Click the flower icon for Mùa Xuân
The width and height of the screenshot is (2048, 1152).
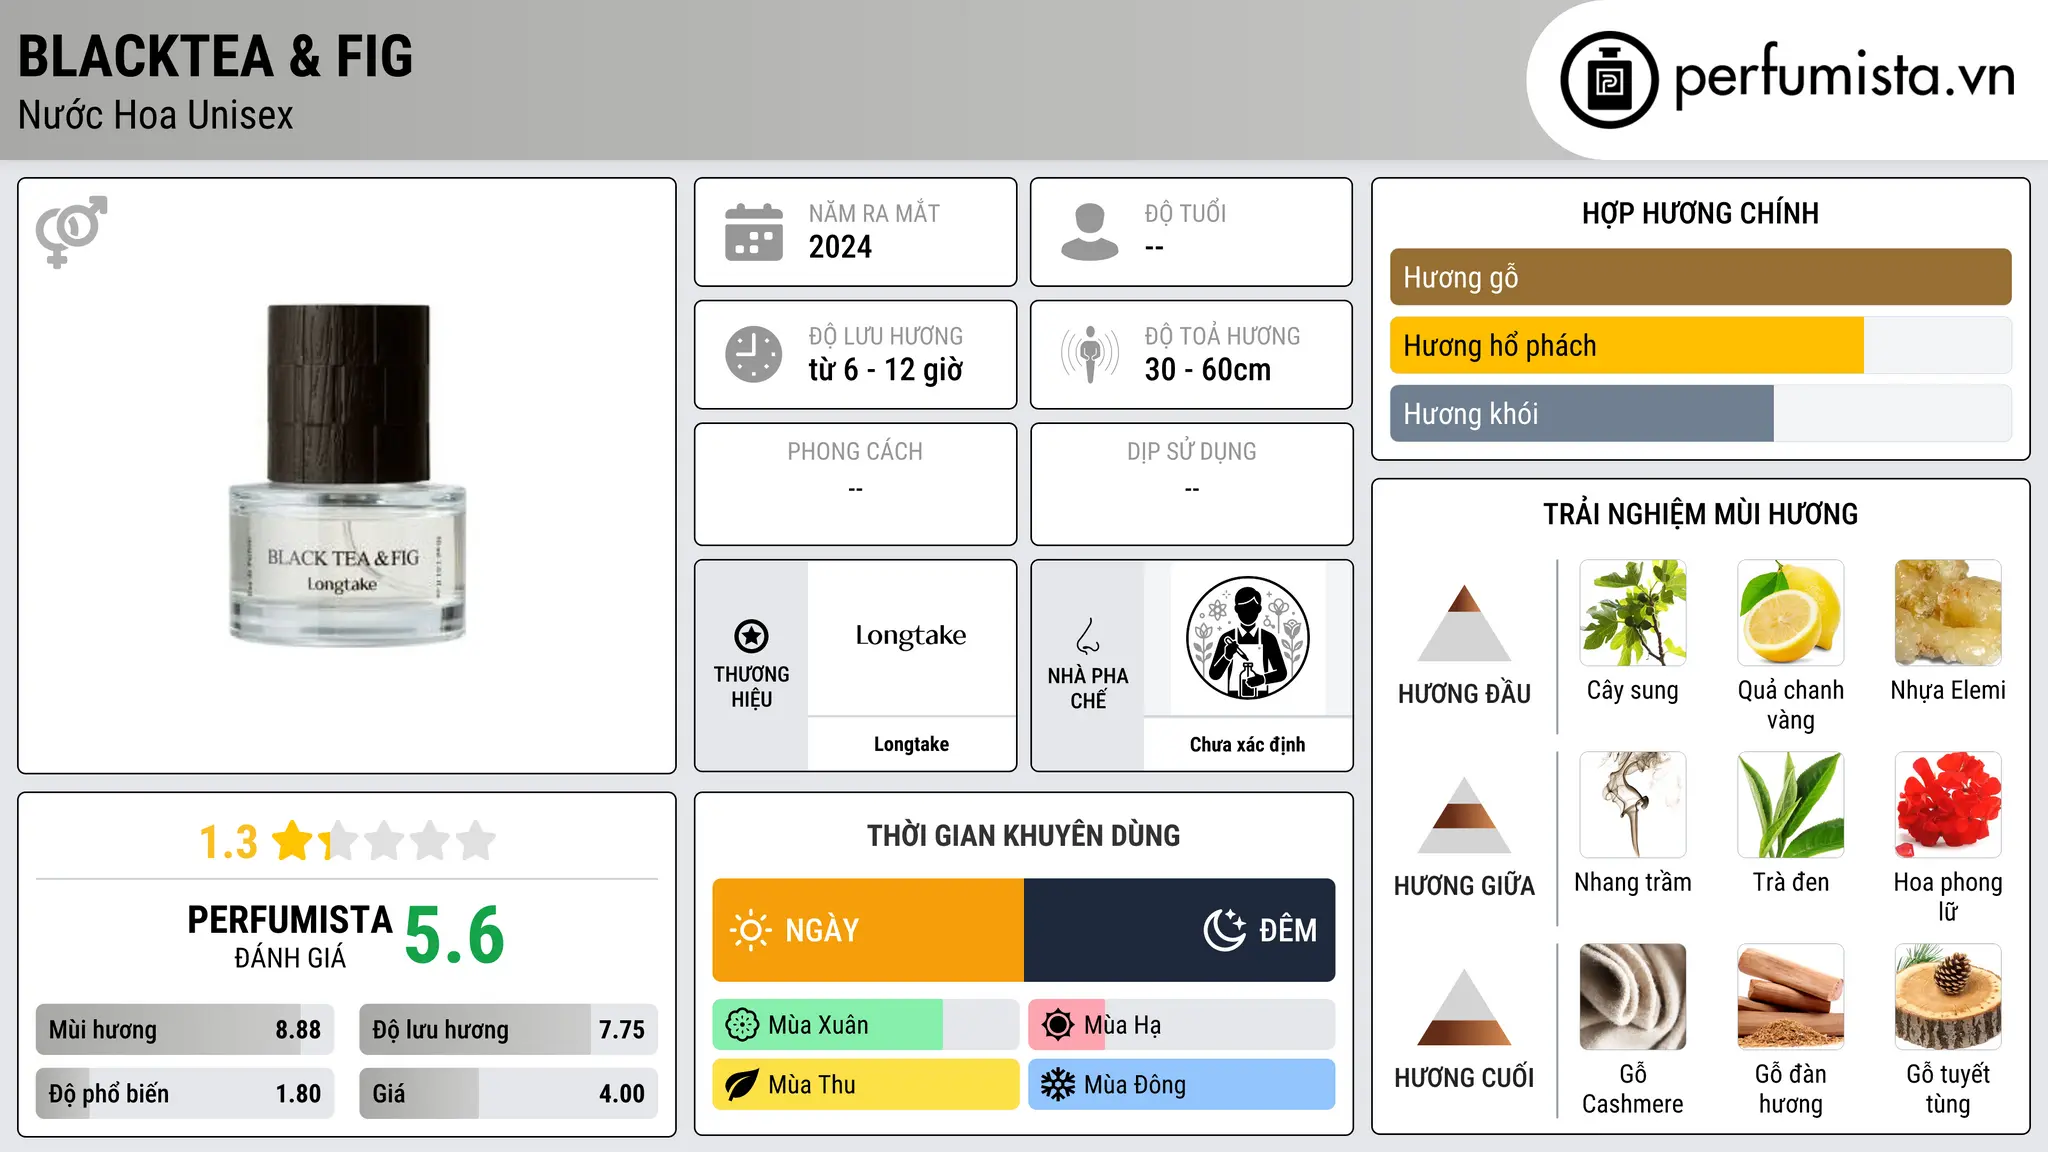[742, 1025]
